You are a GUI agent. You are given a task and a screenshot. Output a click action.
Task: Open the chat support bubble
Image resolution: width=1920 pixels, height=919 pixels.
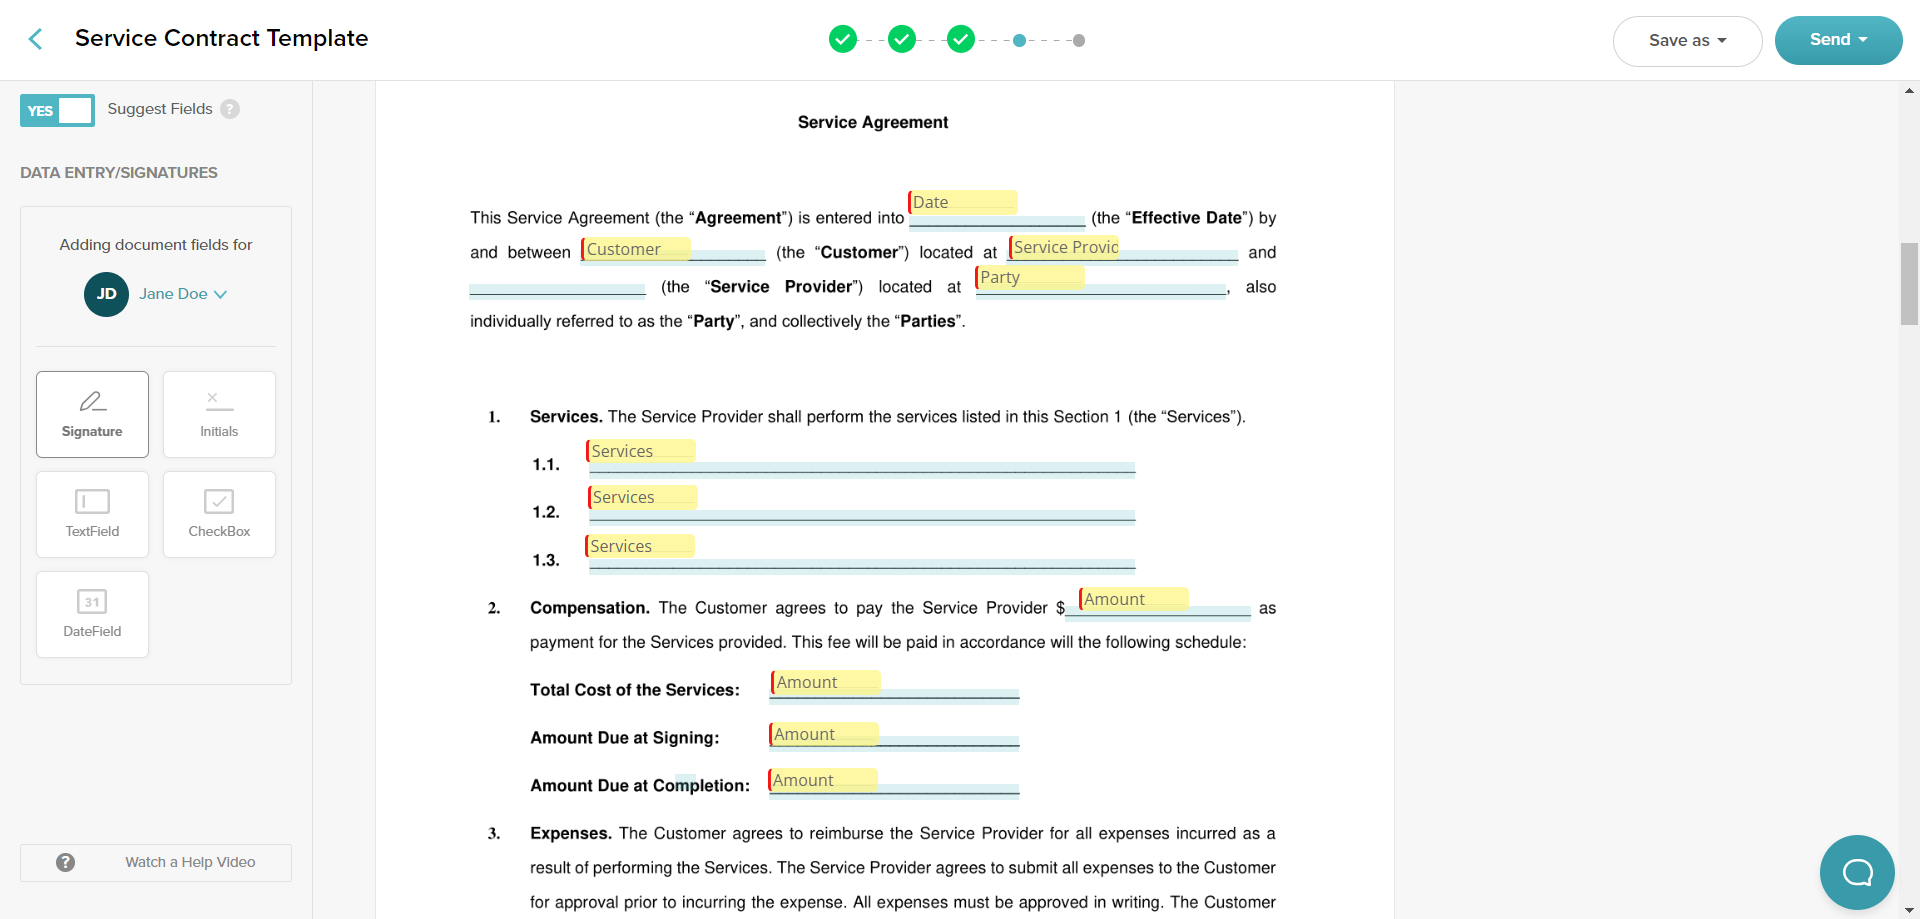point(1857,872)
